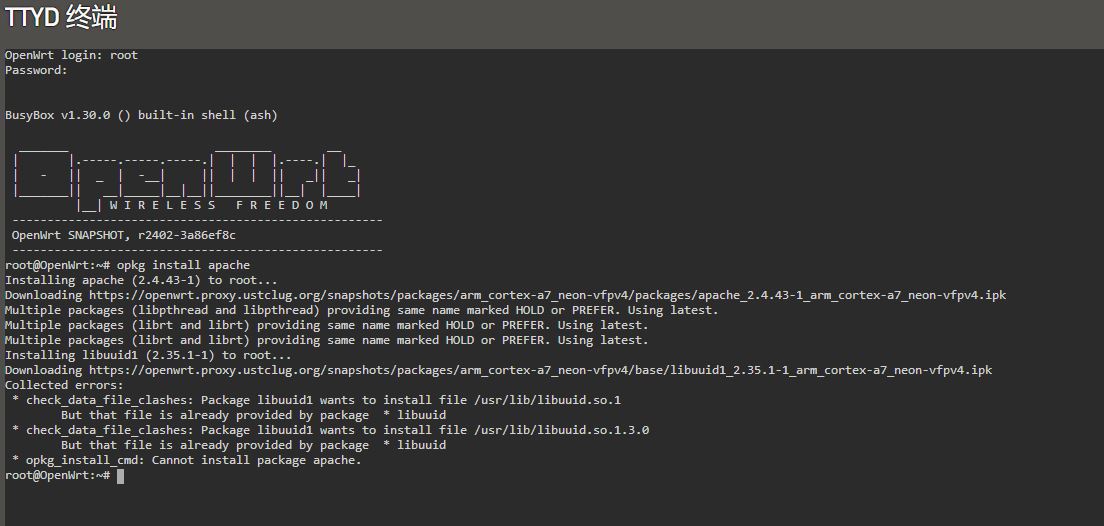
Task: Click the first librt HOLD or PREFER warning
Action: pyautogui.click(x=326, y=325)
